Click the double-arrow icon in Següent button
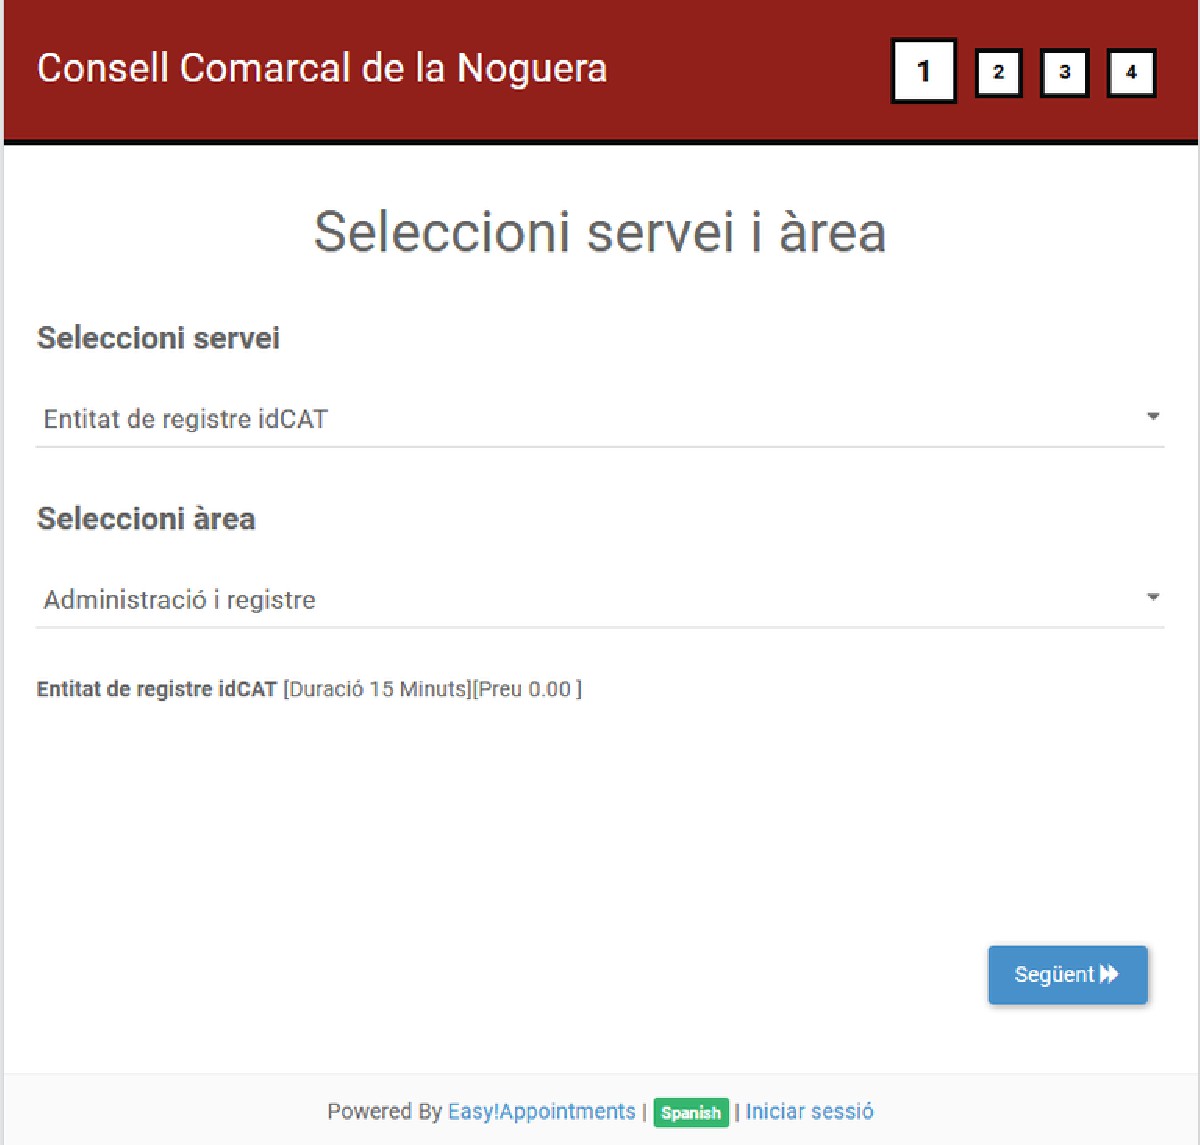Image resolution: width=1200 pixels, height=1145 pixels. (x=1109, y=974)
